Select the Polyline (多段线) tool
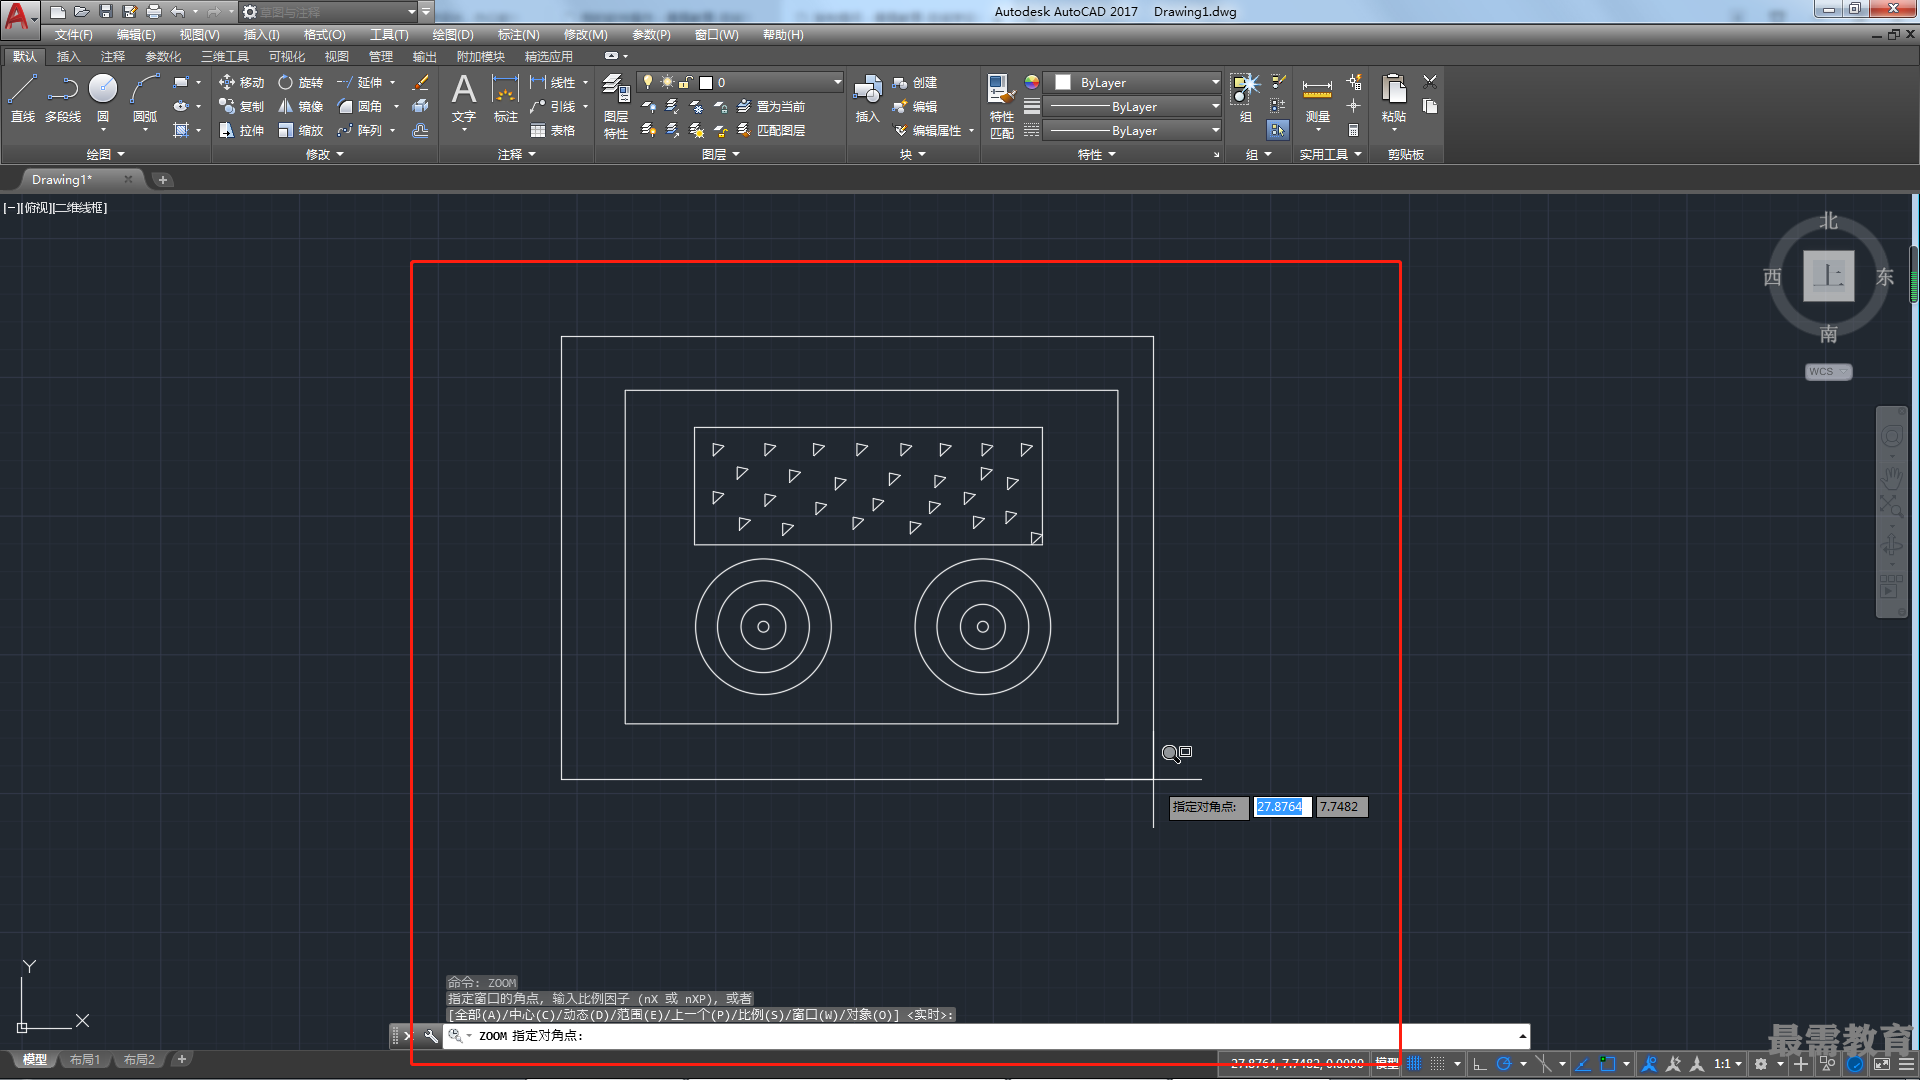 point(63,99)
